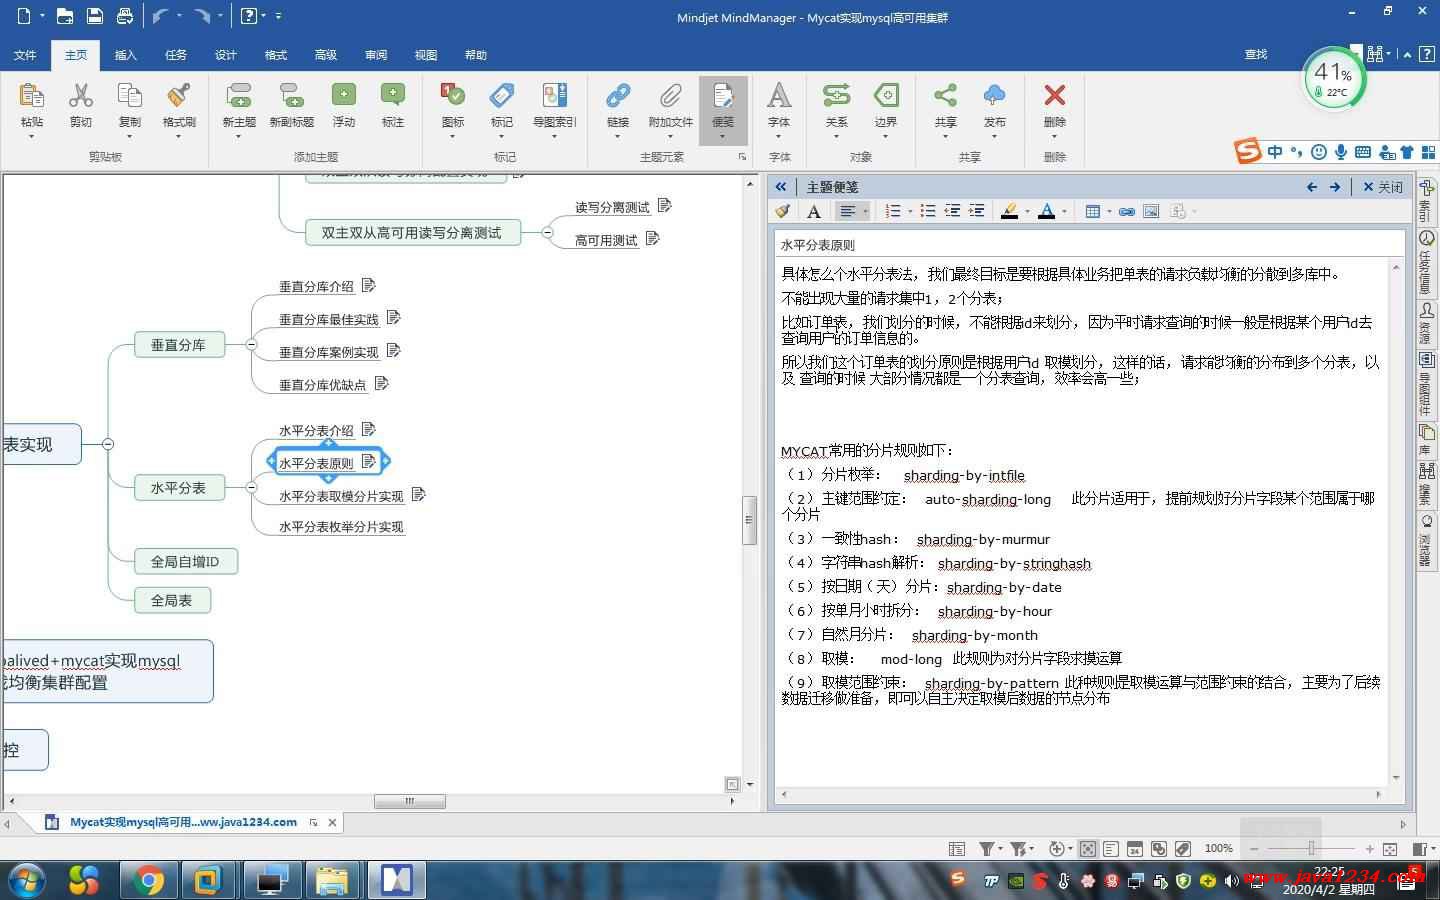Insert hyperlink in notes toolbar

click(1127, 211)
